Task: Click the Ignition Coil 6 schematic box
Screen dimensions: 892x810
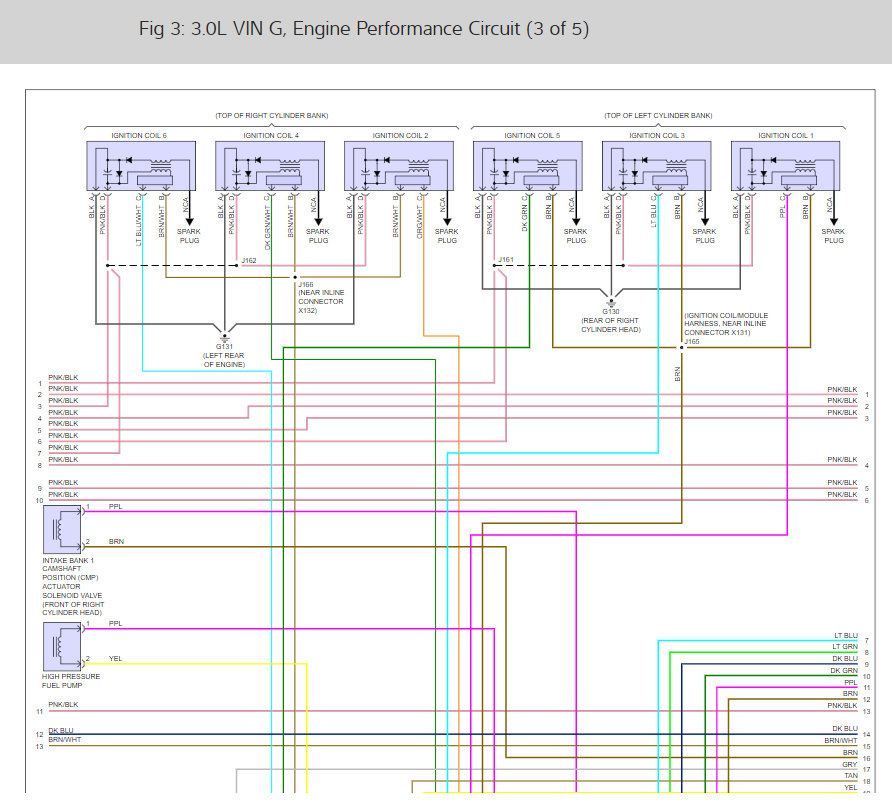Action: click(x=141, y=166)
